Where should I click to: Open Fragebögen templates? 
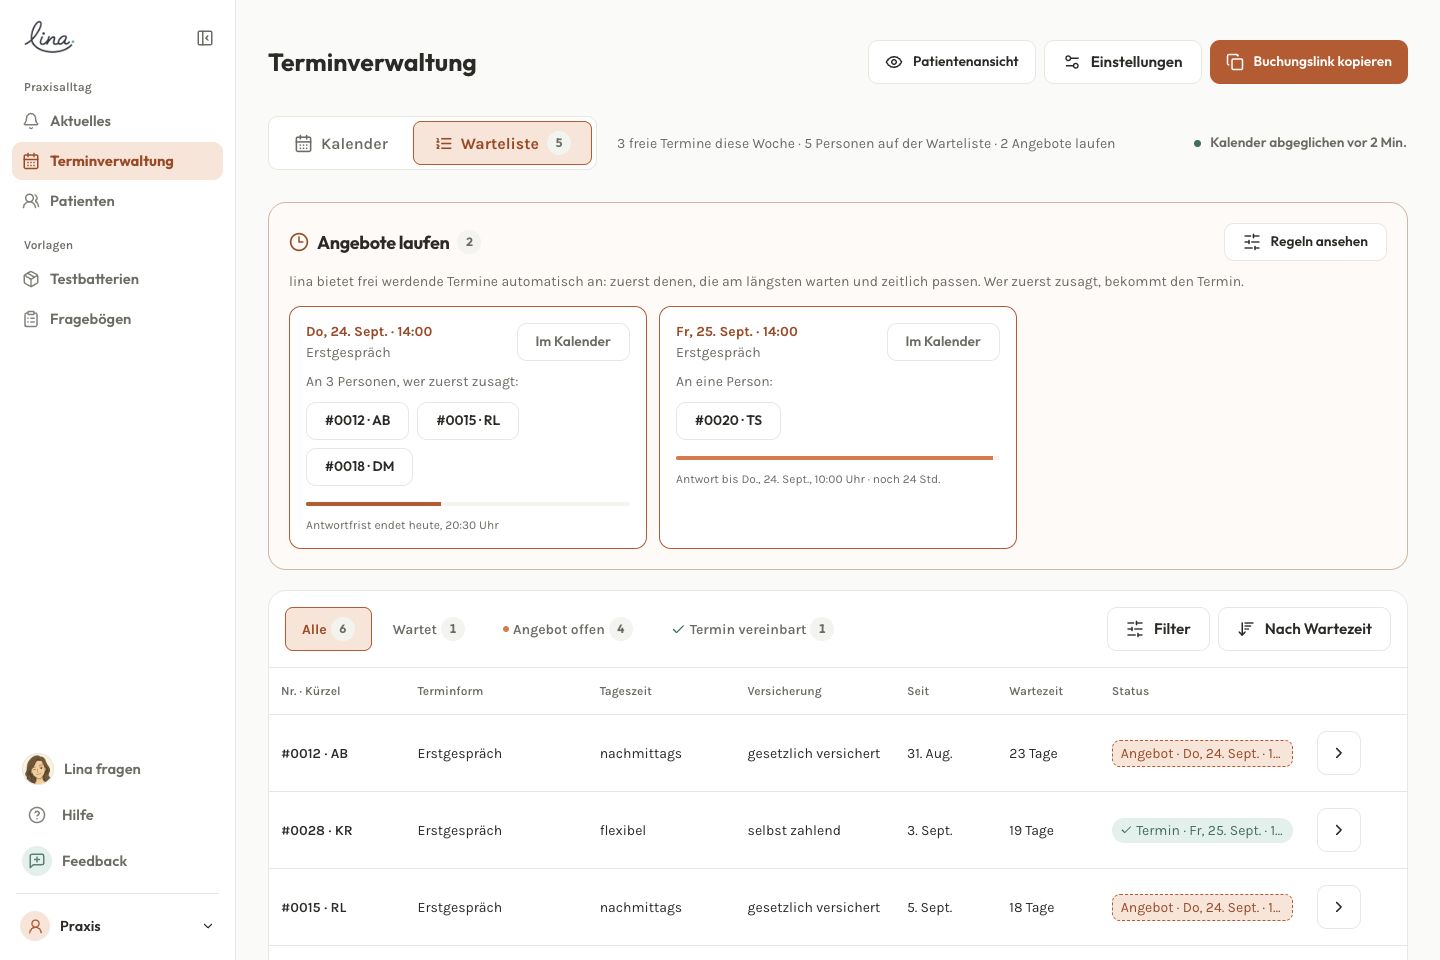point(117,319)
